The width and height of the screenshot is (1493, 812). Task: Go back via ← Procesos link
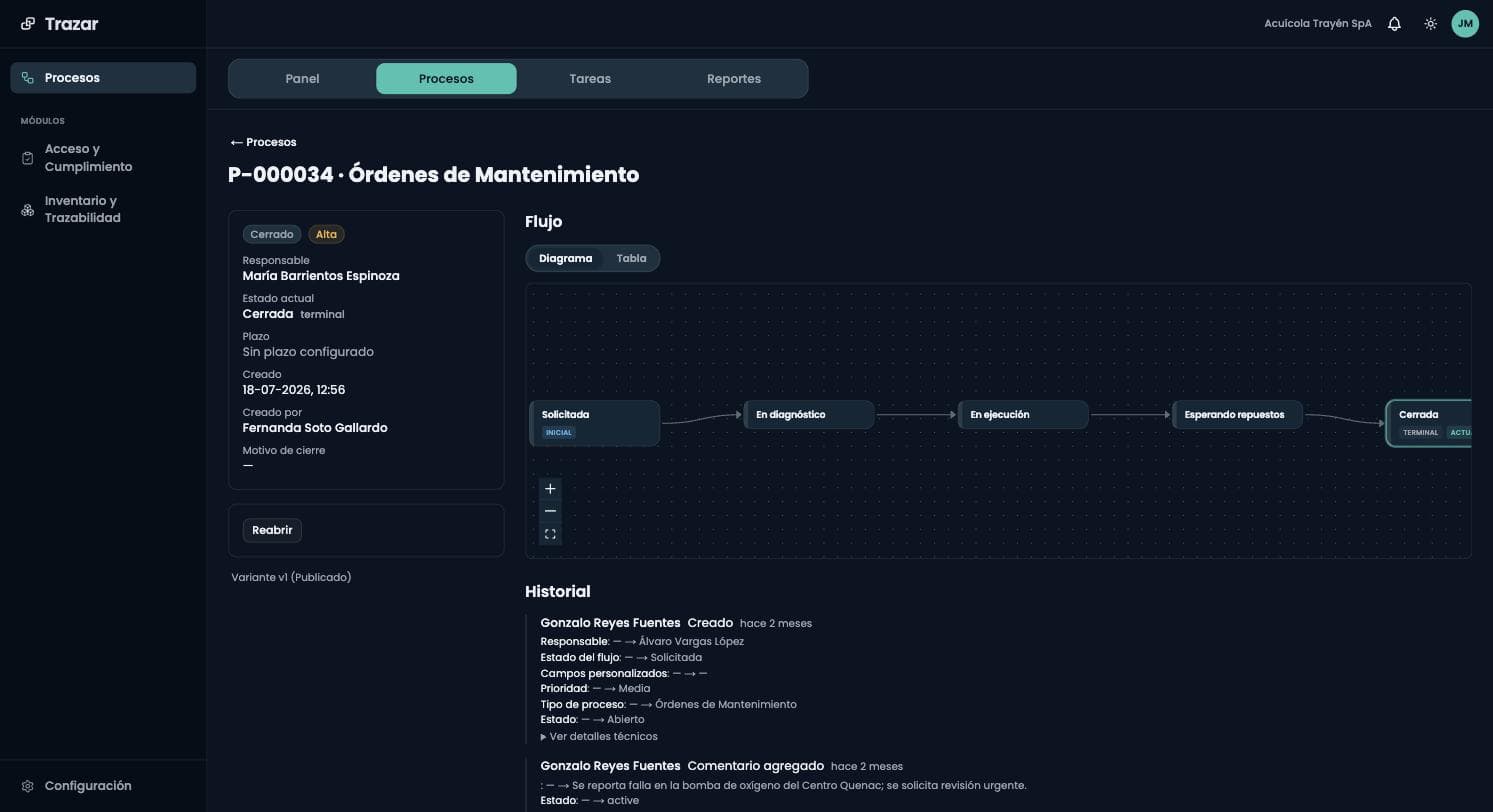click(263, 142)
